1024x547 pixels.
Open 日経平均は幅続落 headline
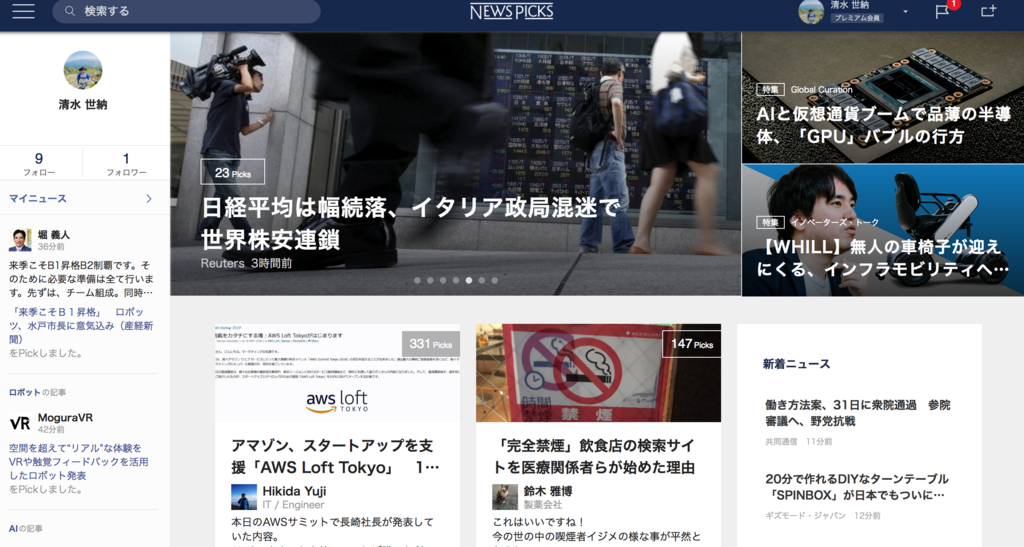[410, 224]
